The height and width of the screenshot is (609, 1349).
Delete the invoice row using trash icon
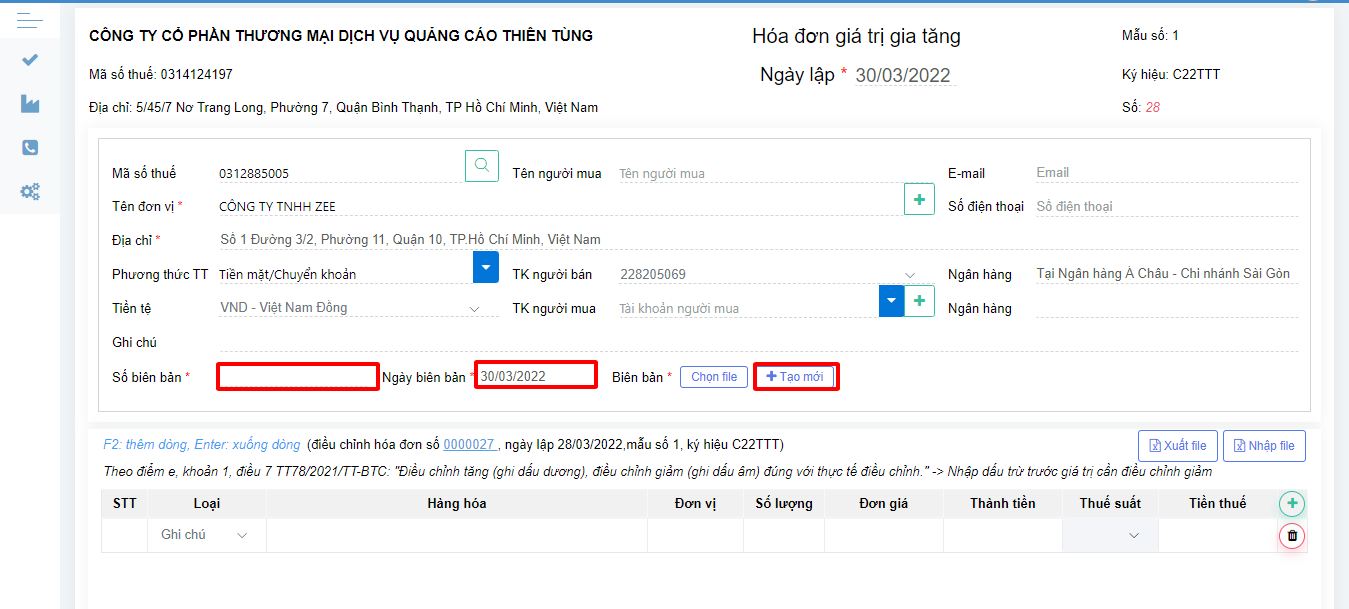coord(1291,536)
